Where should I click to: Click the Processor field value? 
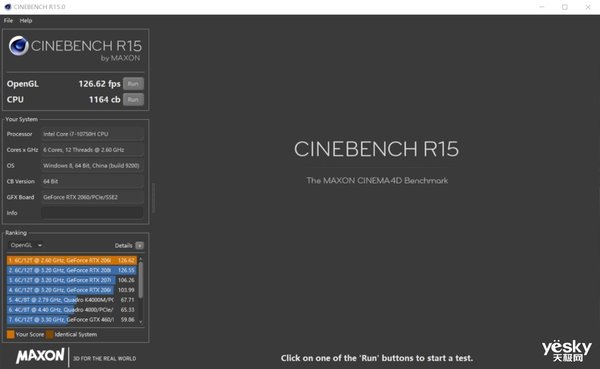pos(92,134)
